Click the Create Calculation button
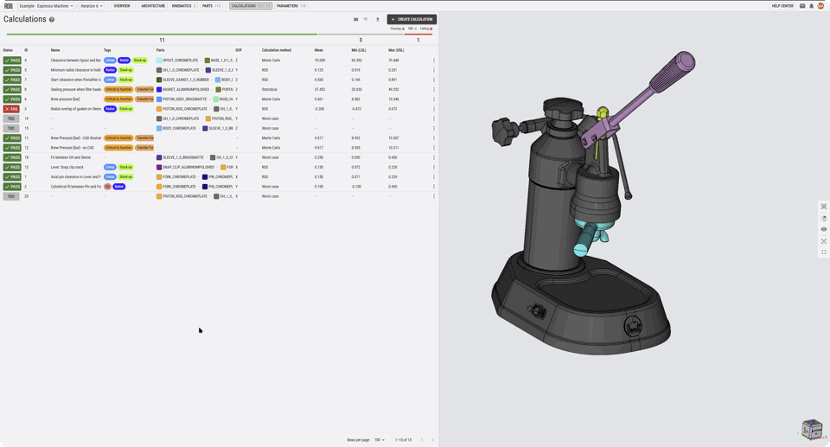830x447 pixels. click(412, 19)
